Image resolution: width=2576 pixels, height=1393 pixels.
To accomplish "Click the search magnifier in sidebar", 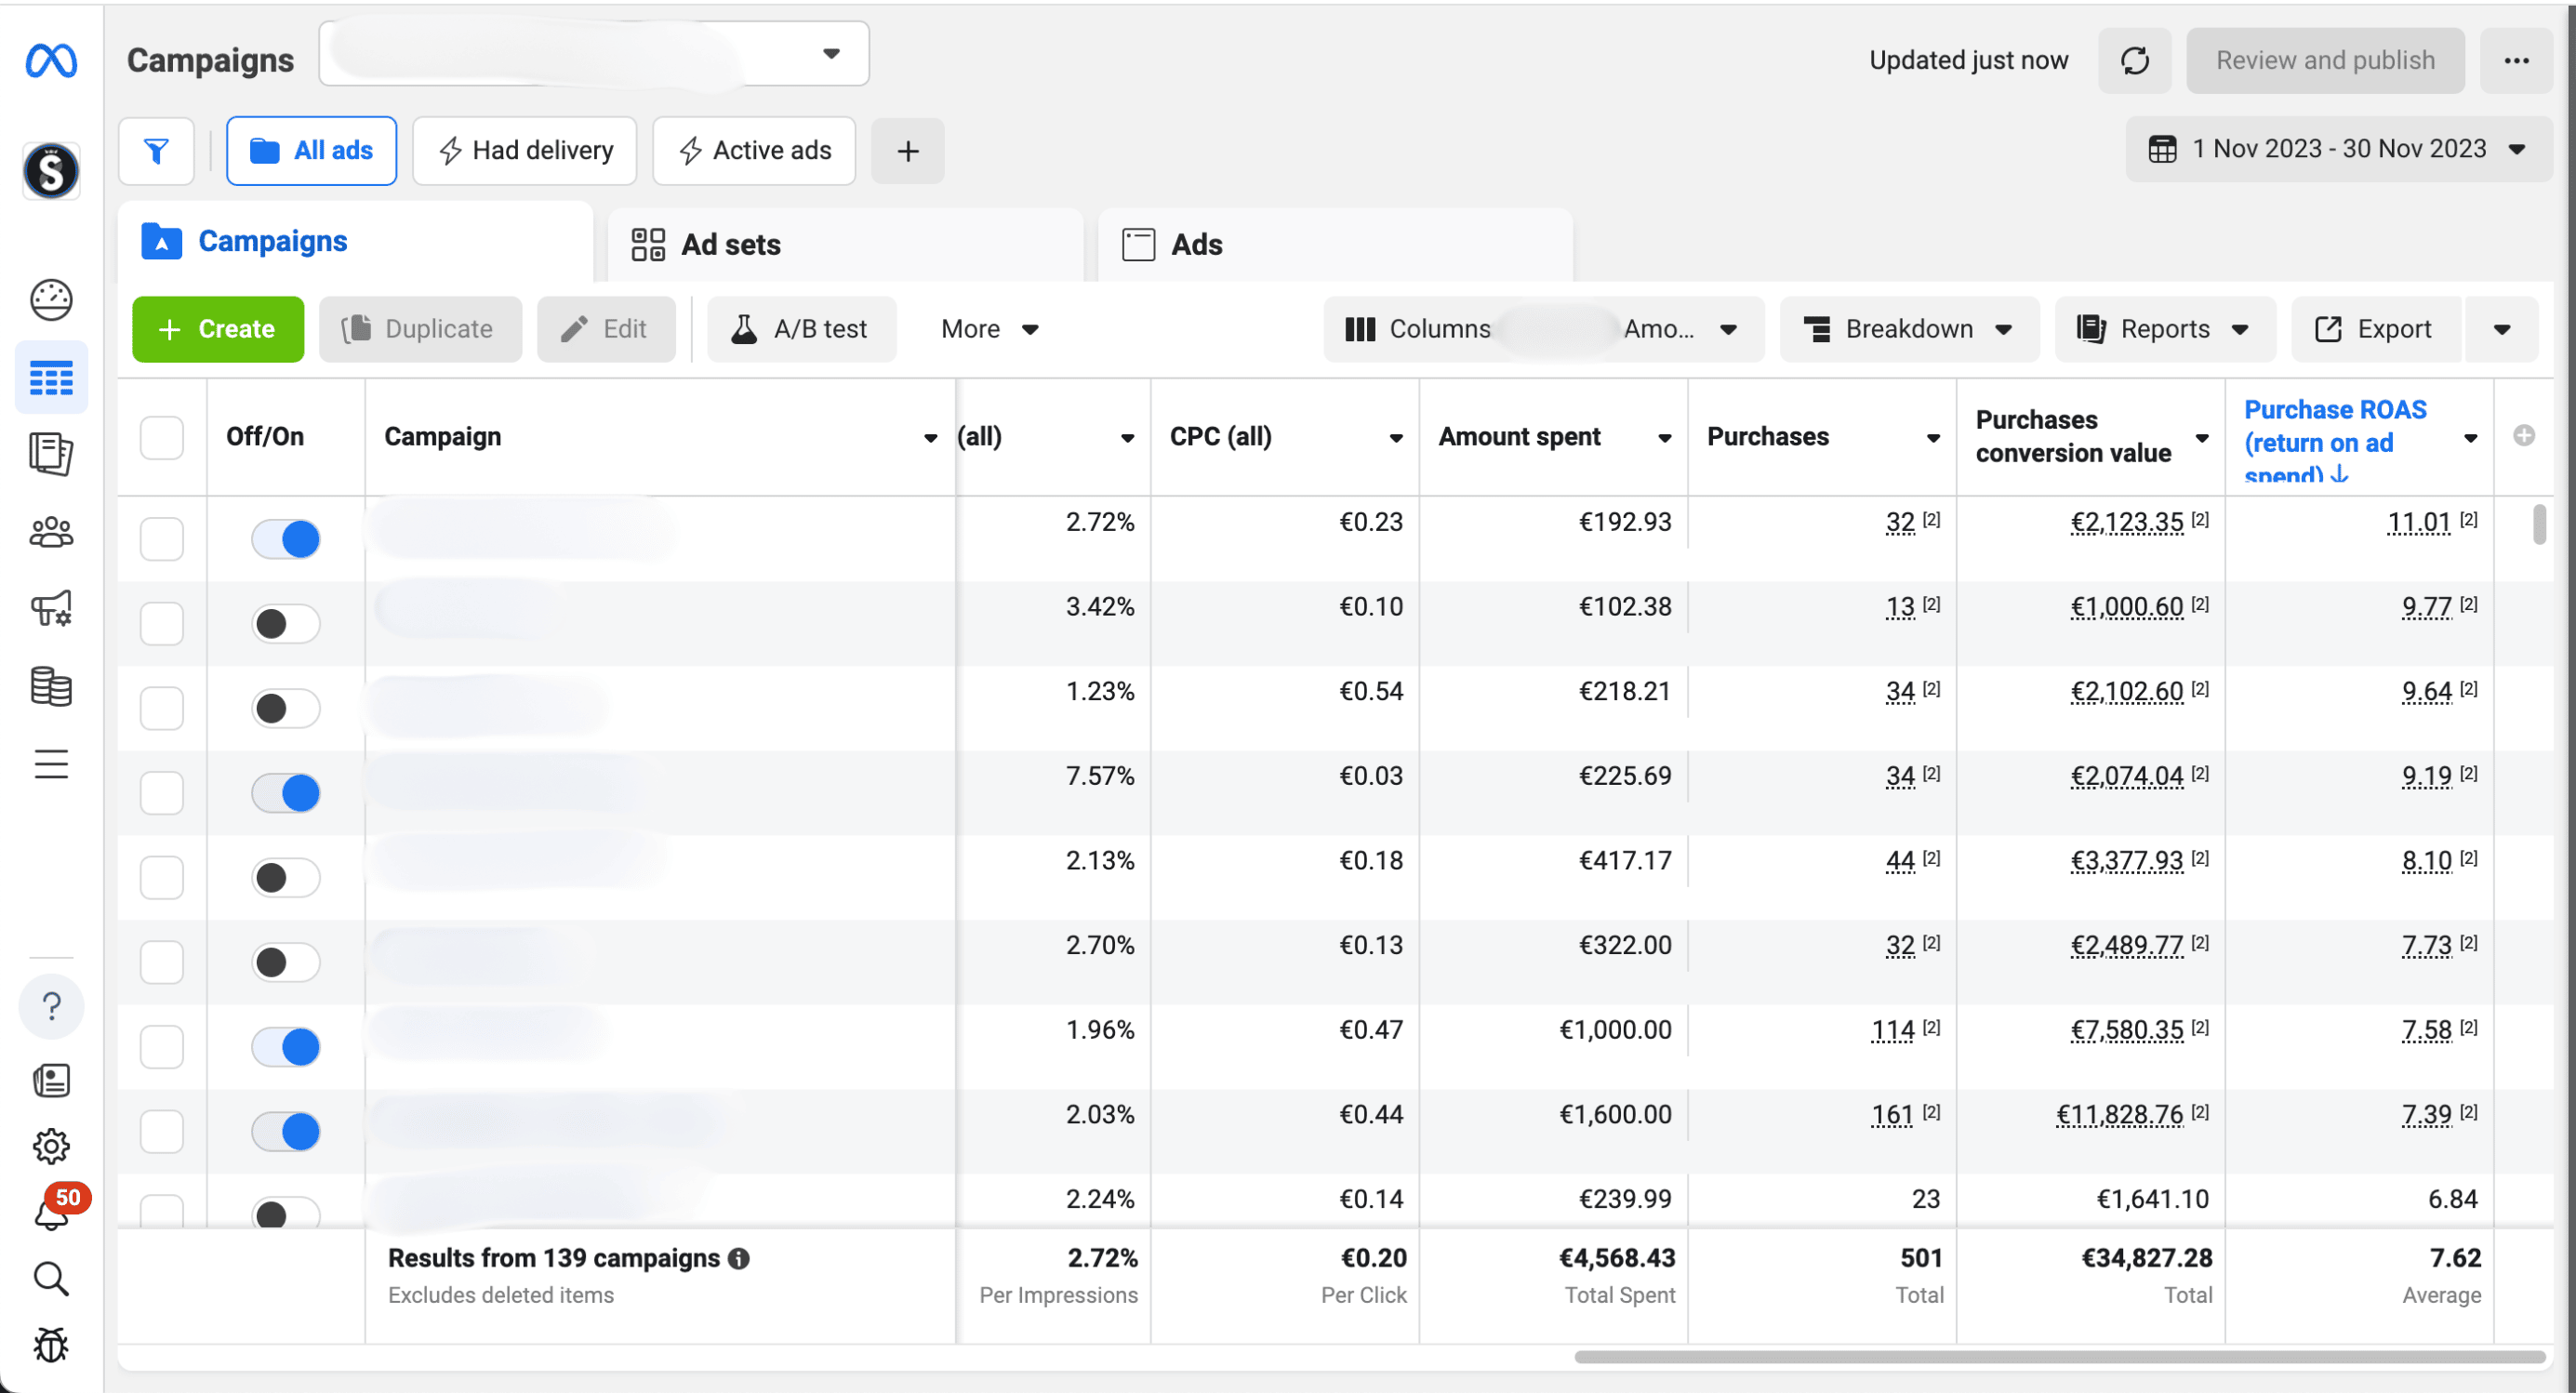I will (x=51, y=1278).
